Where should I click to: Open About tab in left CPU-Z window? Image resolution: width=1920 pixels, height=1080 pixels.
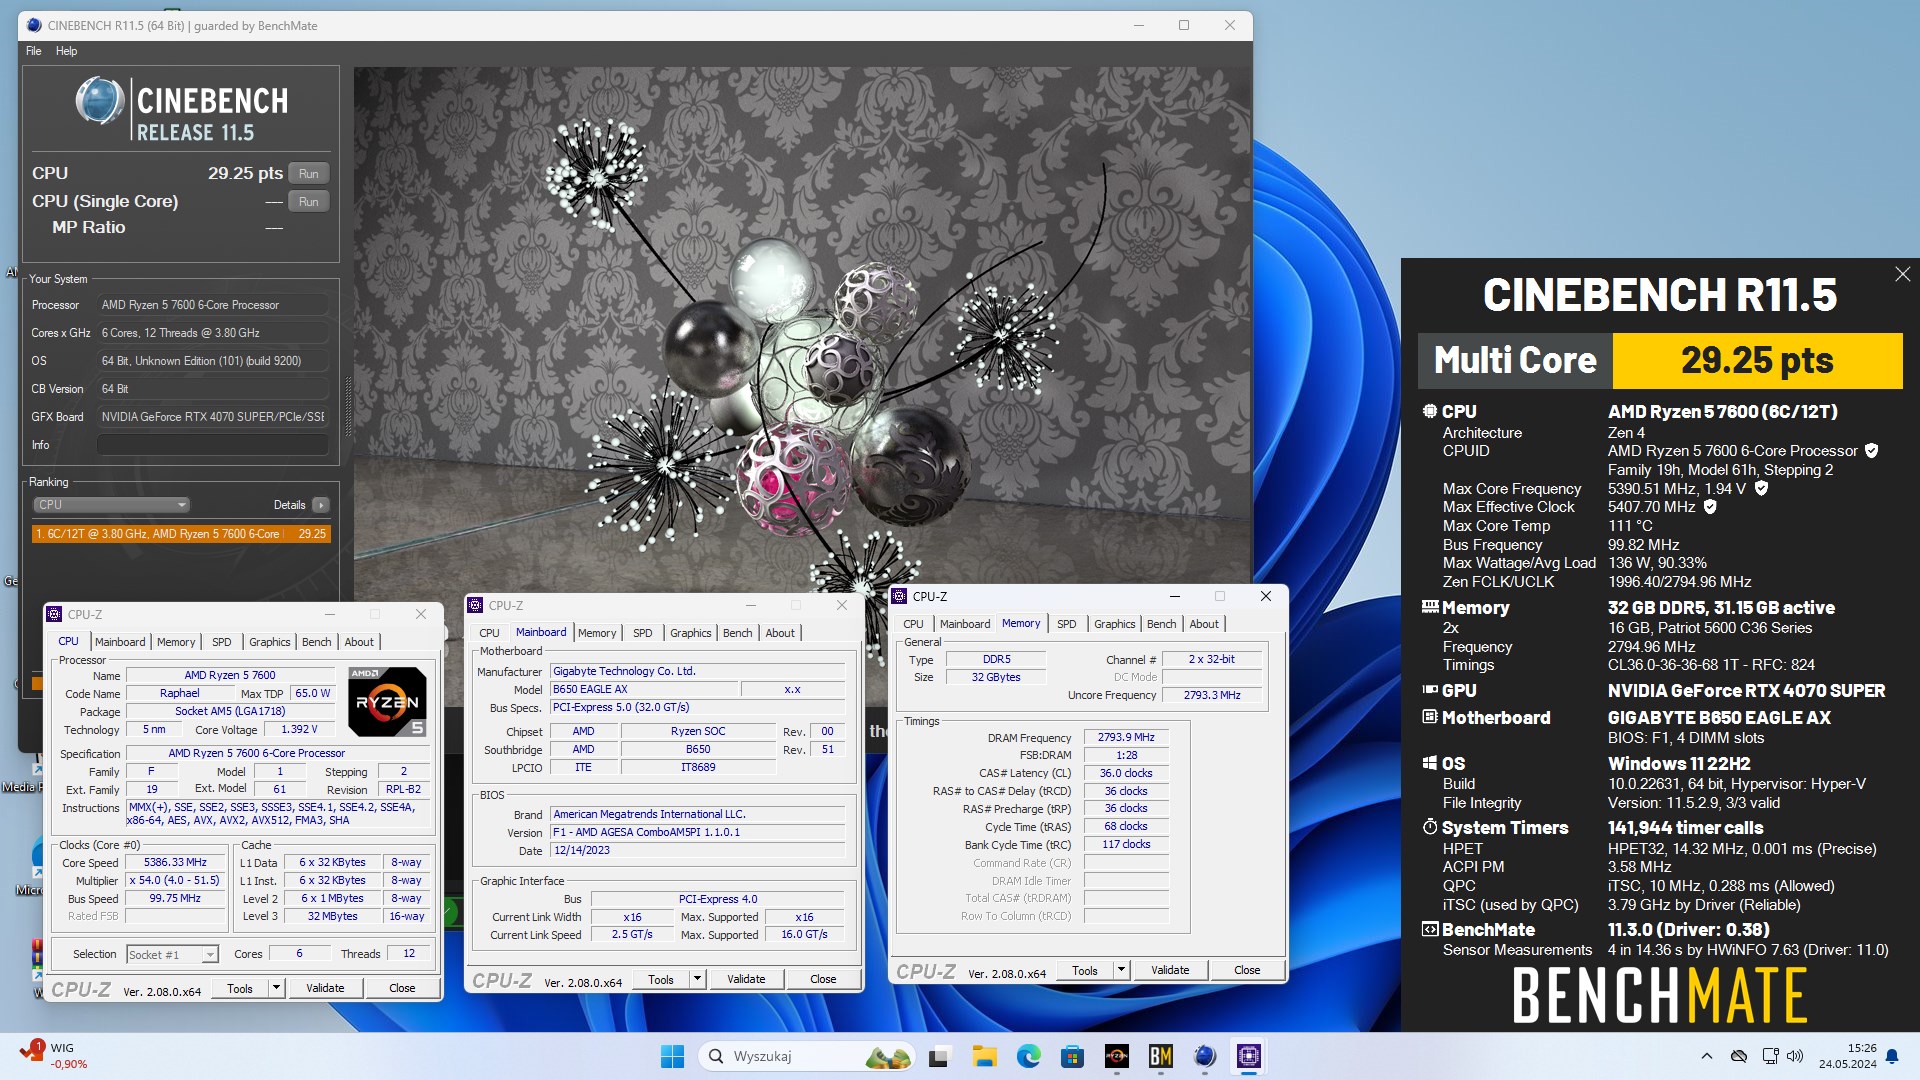click(359, 642)
